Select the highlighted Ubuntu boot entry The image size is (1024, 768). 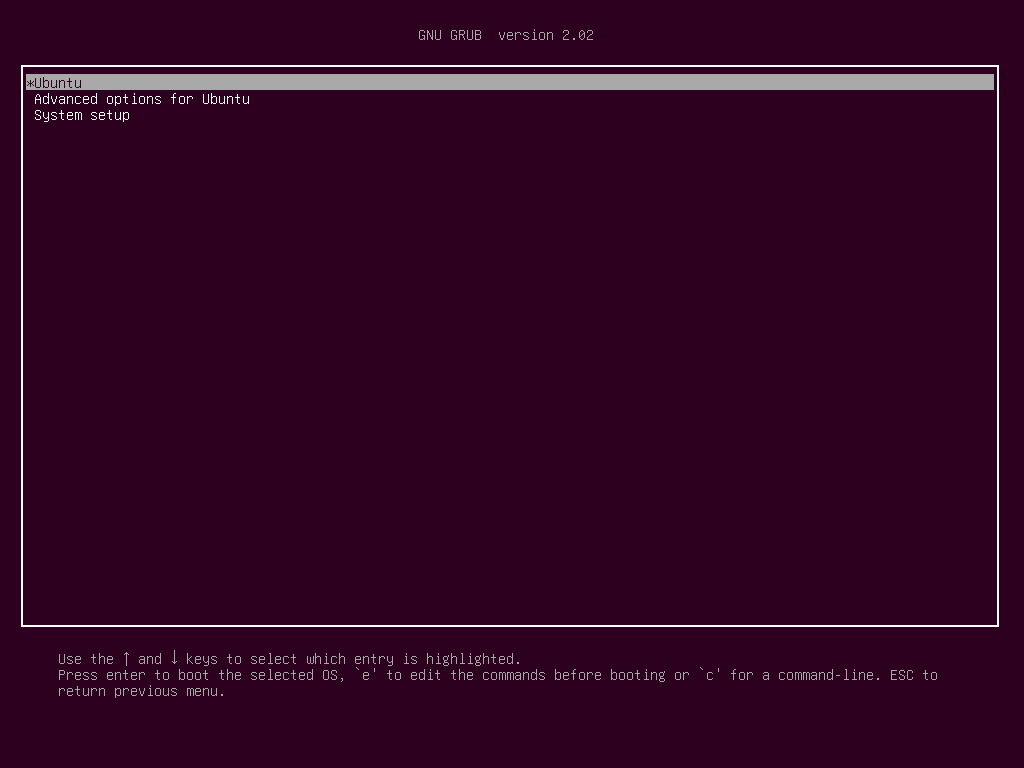tap(509, 82)
